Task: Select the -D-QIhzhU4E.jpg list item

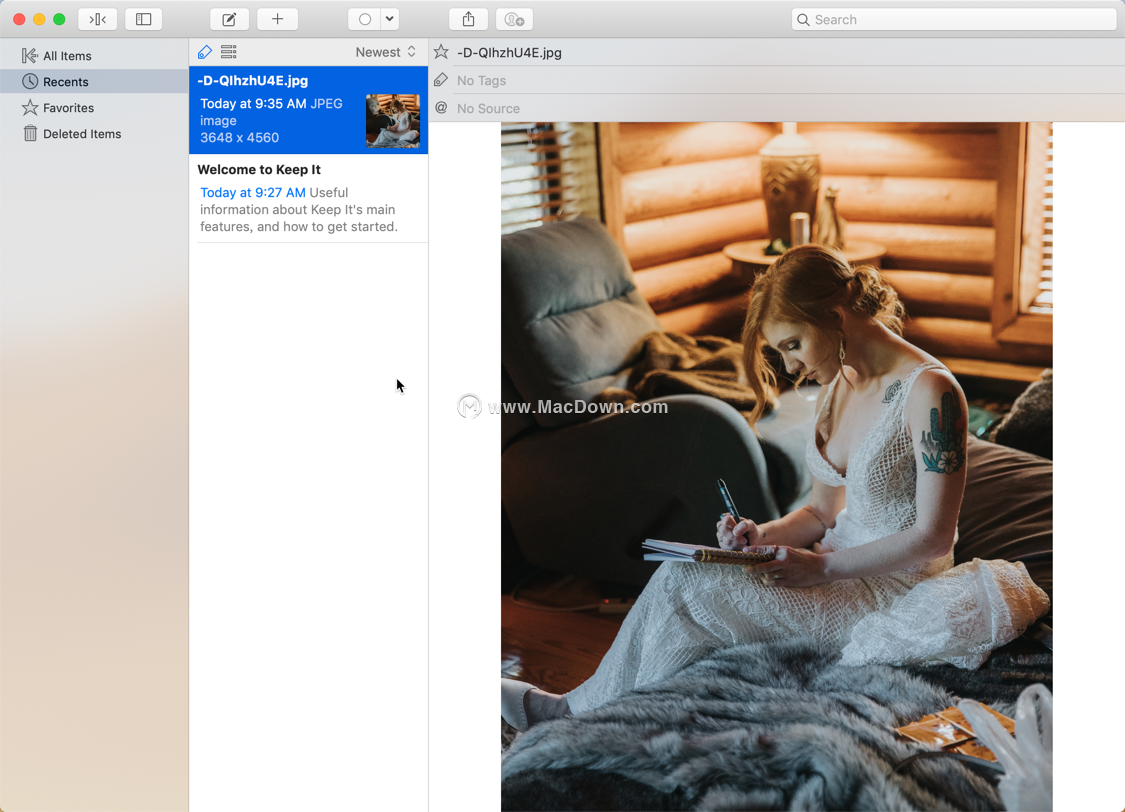Action: 309,110
